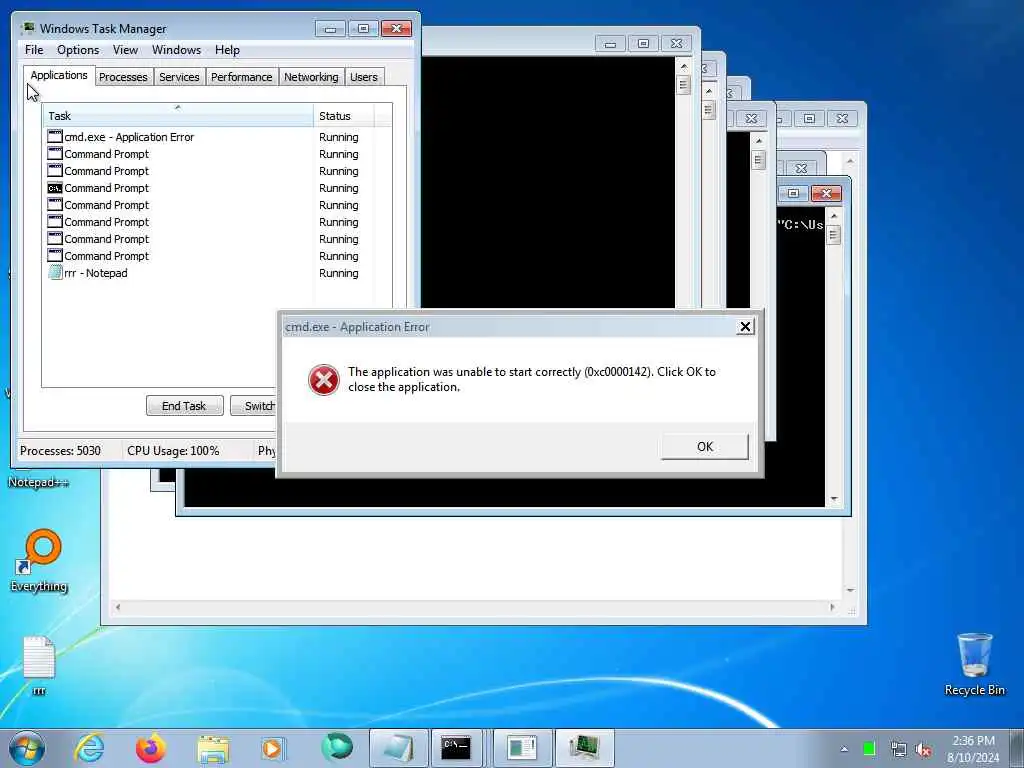
Task: Click OK in the Application Error dialog
Action: tap(705, 447)
